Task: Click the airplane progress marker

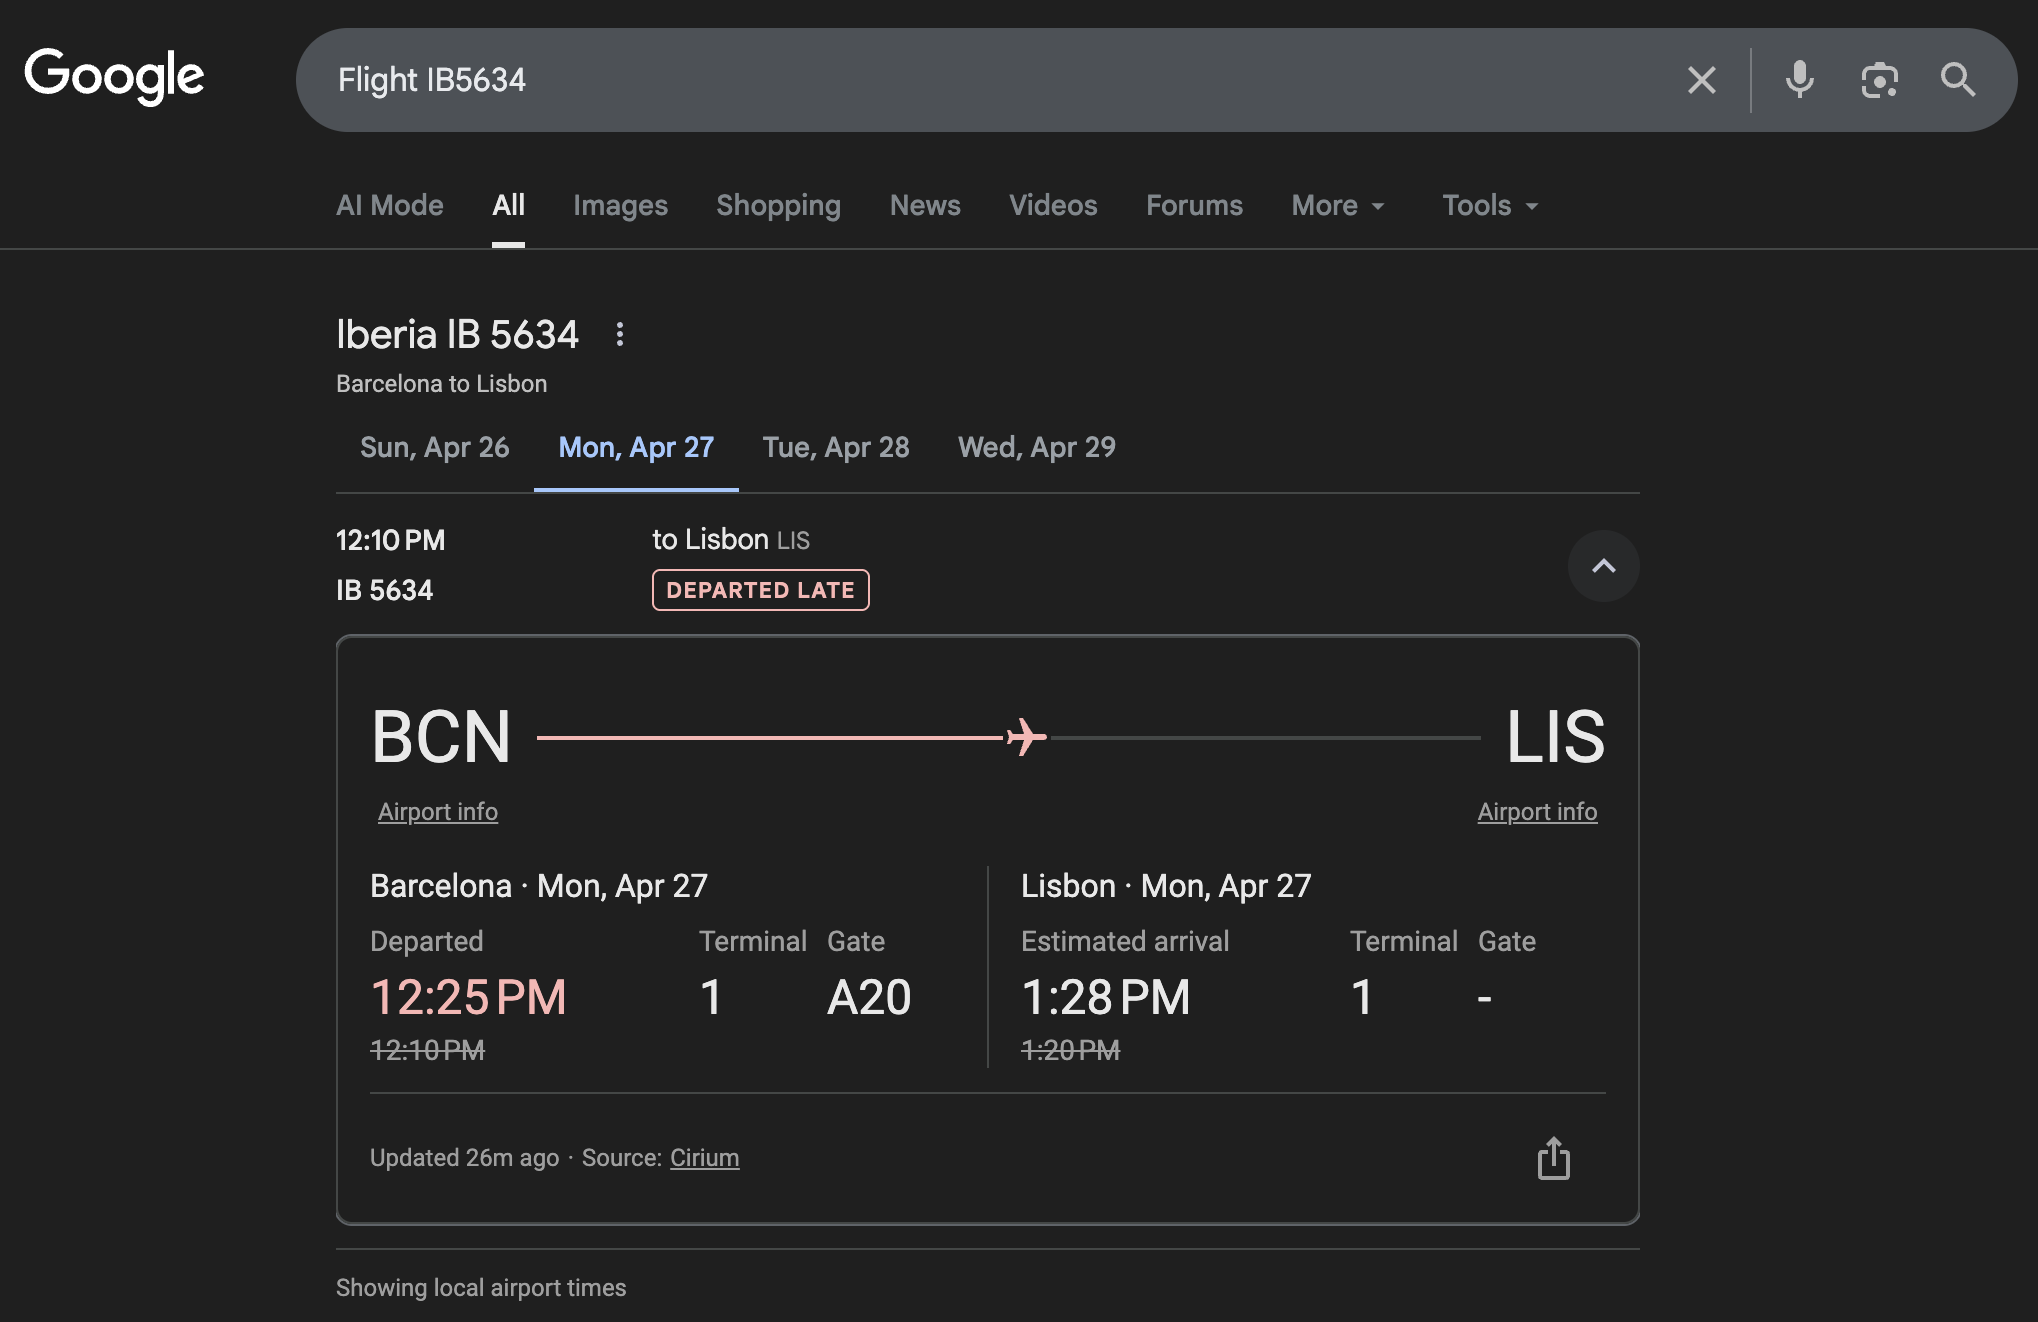Action: click(1026, 738)
